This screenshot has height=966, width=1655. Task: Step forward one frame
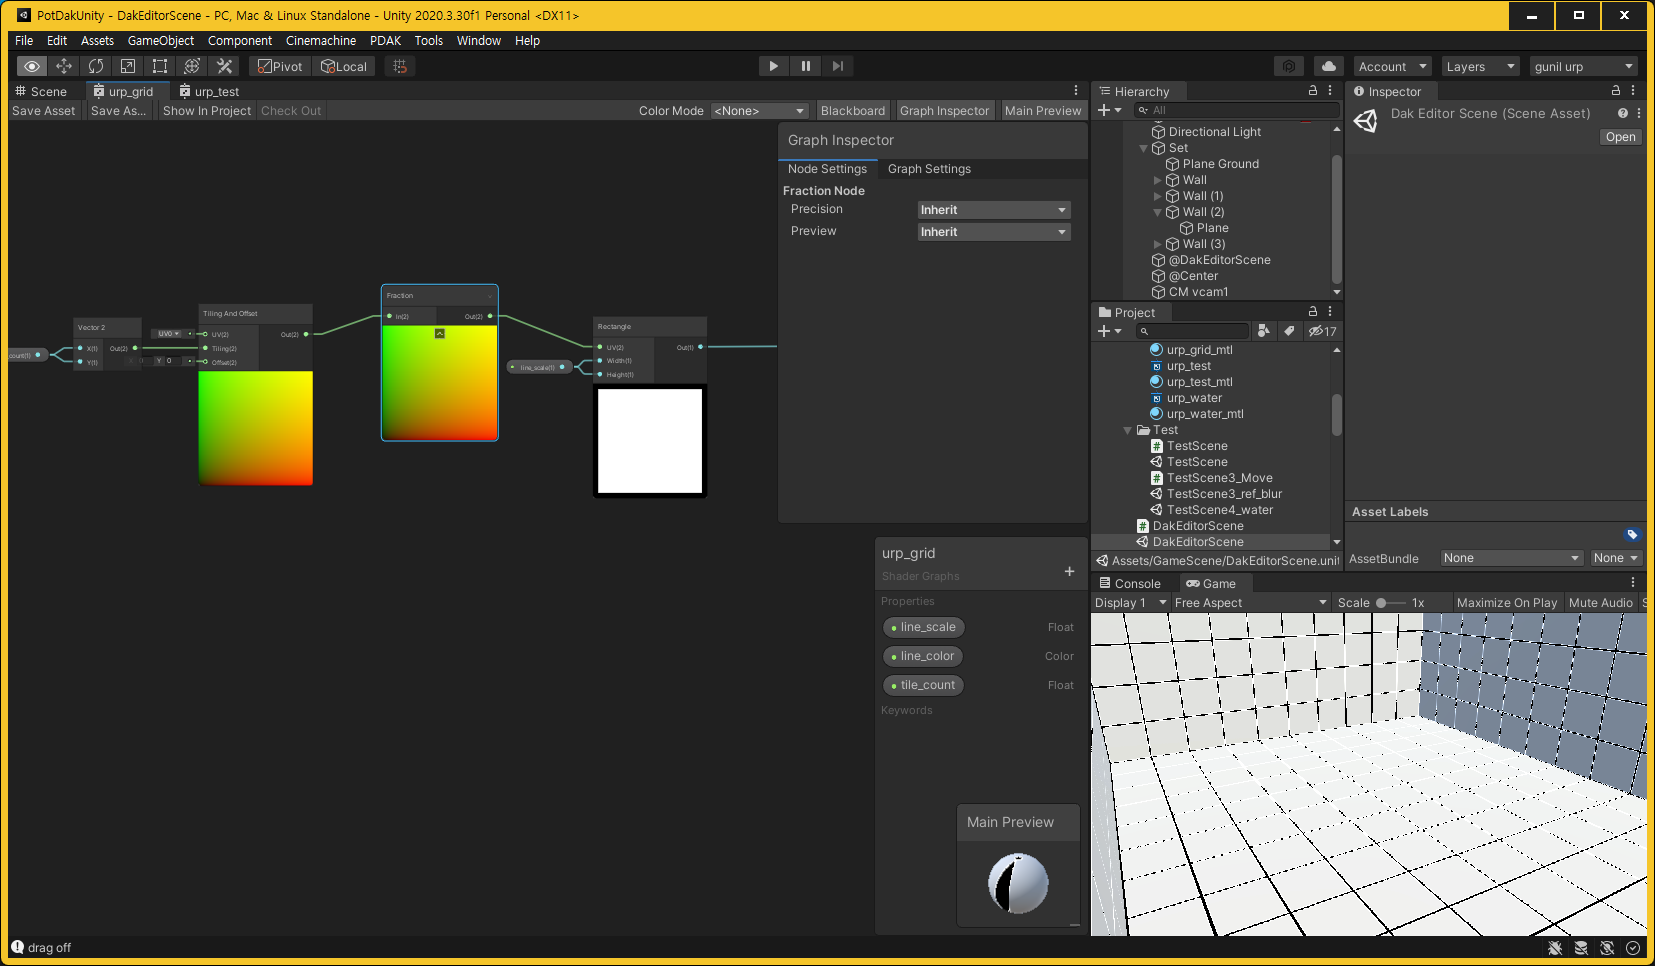coord(837,66)
